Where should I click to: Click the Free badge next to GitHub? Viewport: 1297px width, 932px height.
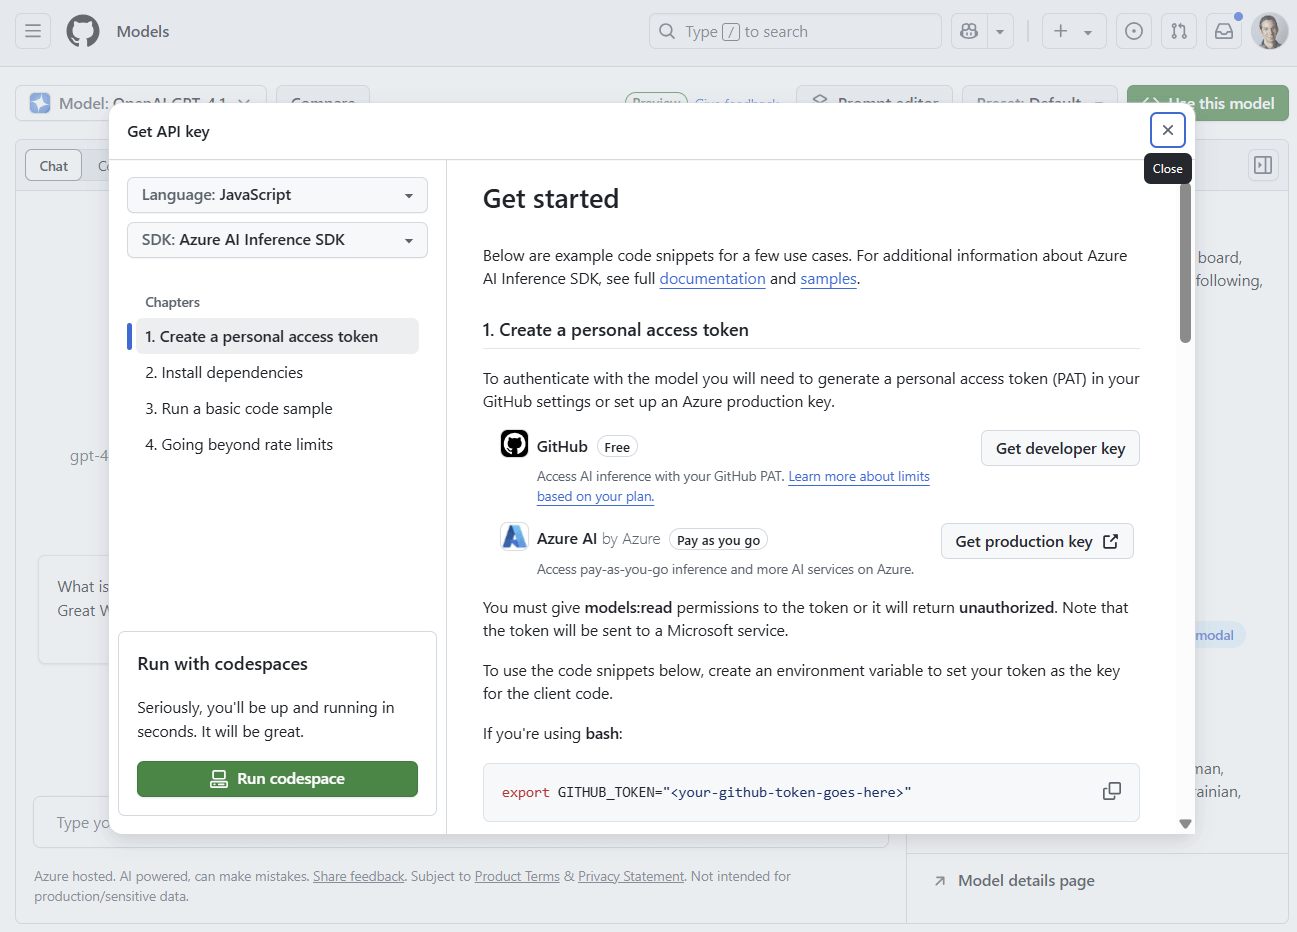617,447
